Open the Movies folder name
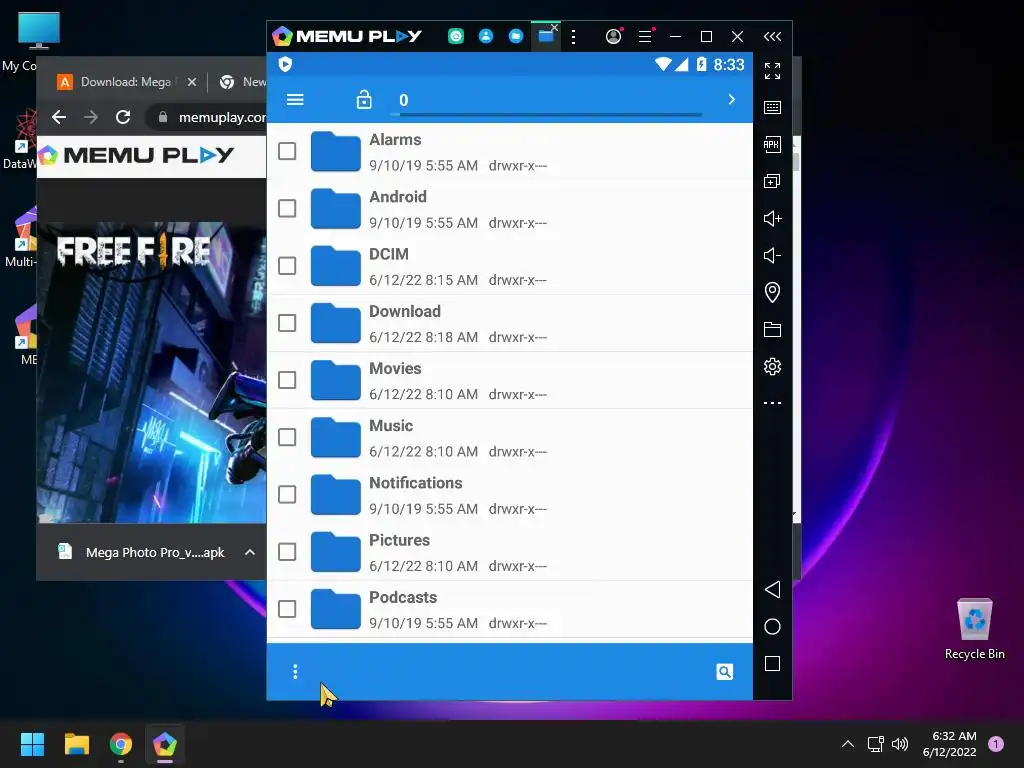The height and width of the screenshot is (768, 1024). (x=395, y=368)
